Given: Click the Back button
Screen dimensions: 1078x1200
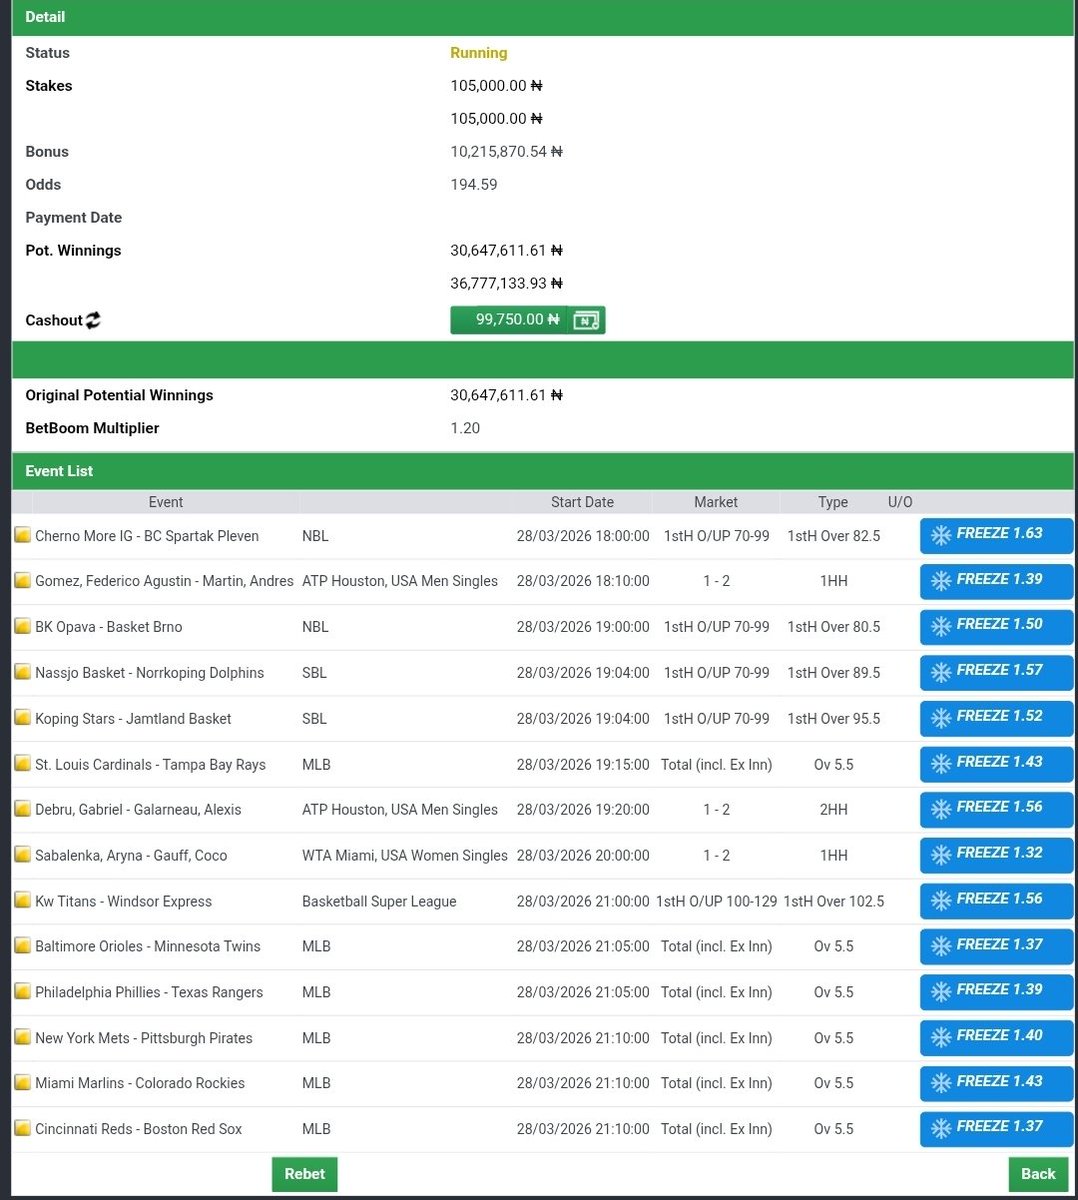Looking at the screenshot, I should pos(1038,1174).
